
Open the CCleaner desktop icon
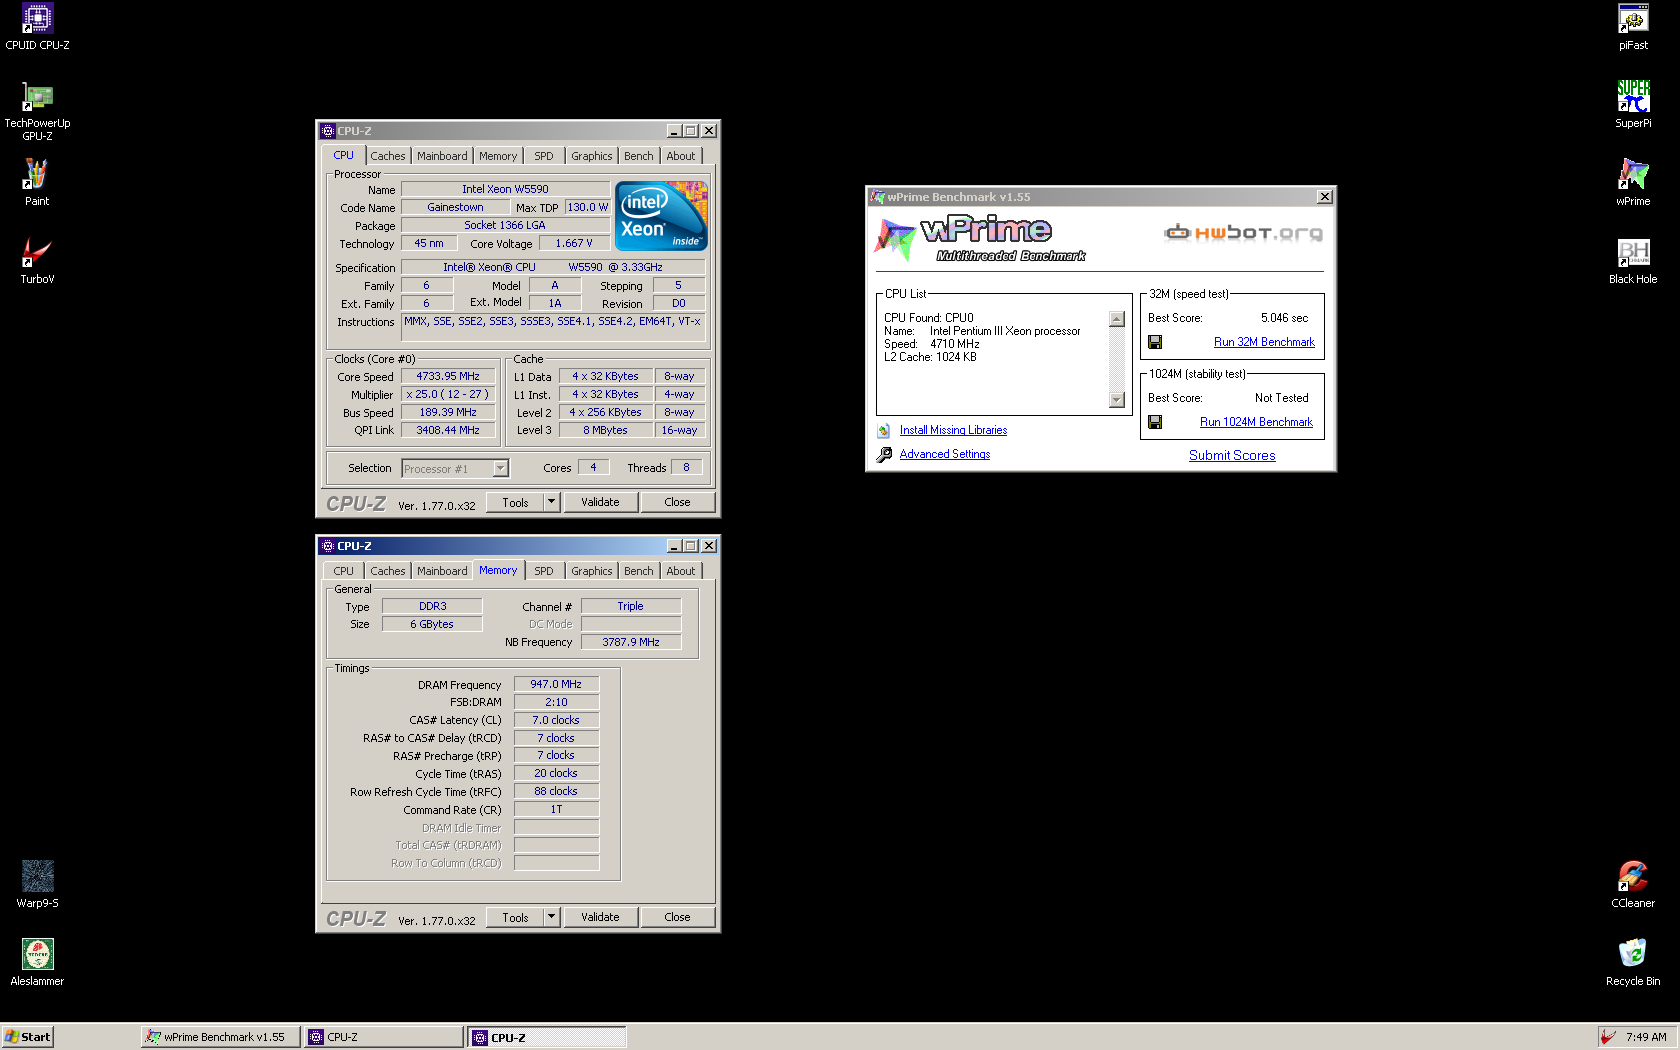(x=1633, y=885)
